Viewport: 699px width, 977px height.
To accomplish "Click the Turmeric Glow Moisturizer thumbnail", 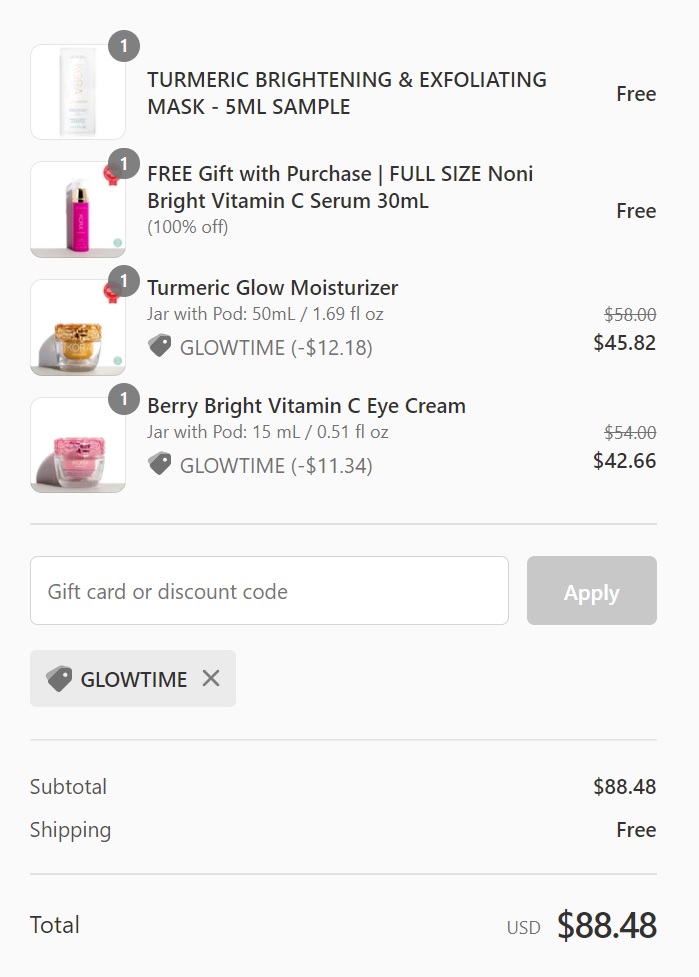I will 78,328.
